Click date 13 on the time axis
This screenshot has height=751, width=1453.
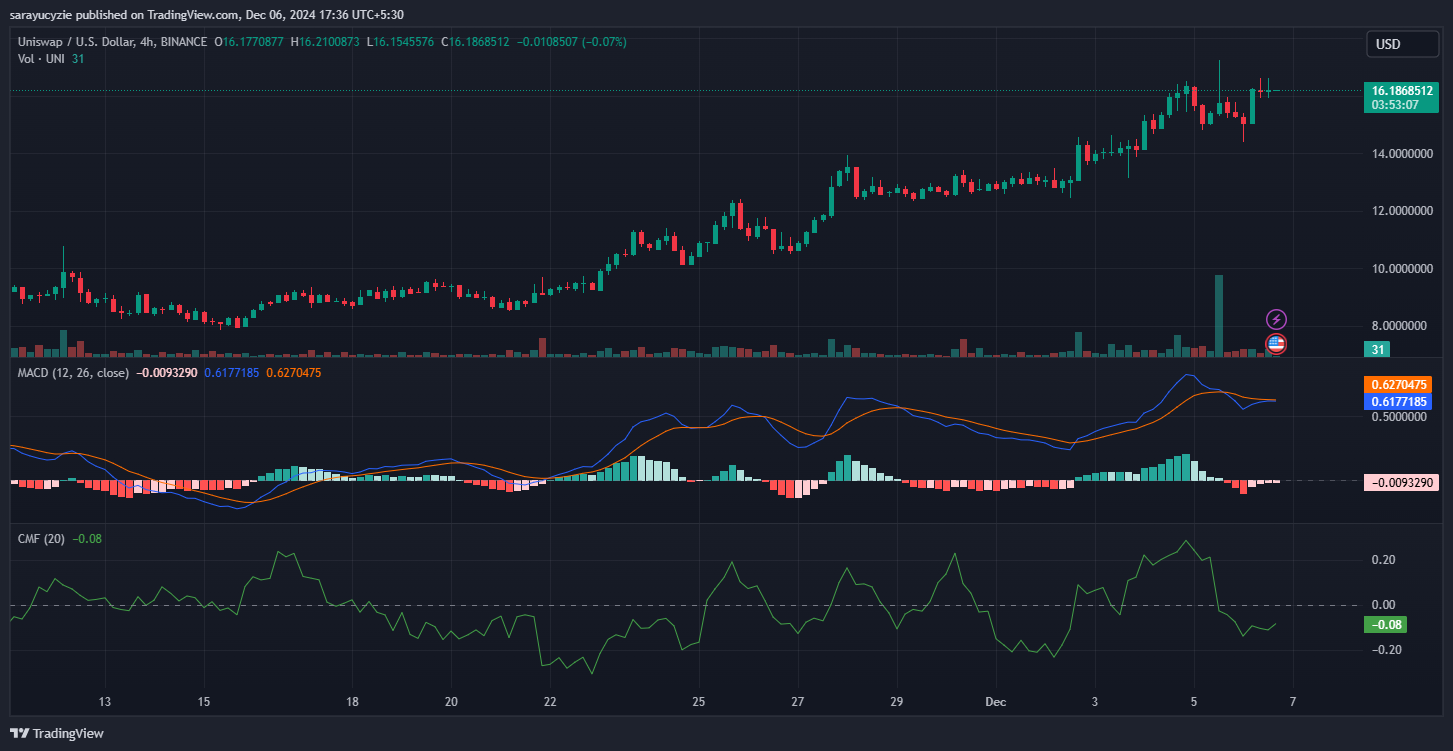[105, 702]
